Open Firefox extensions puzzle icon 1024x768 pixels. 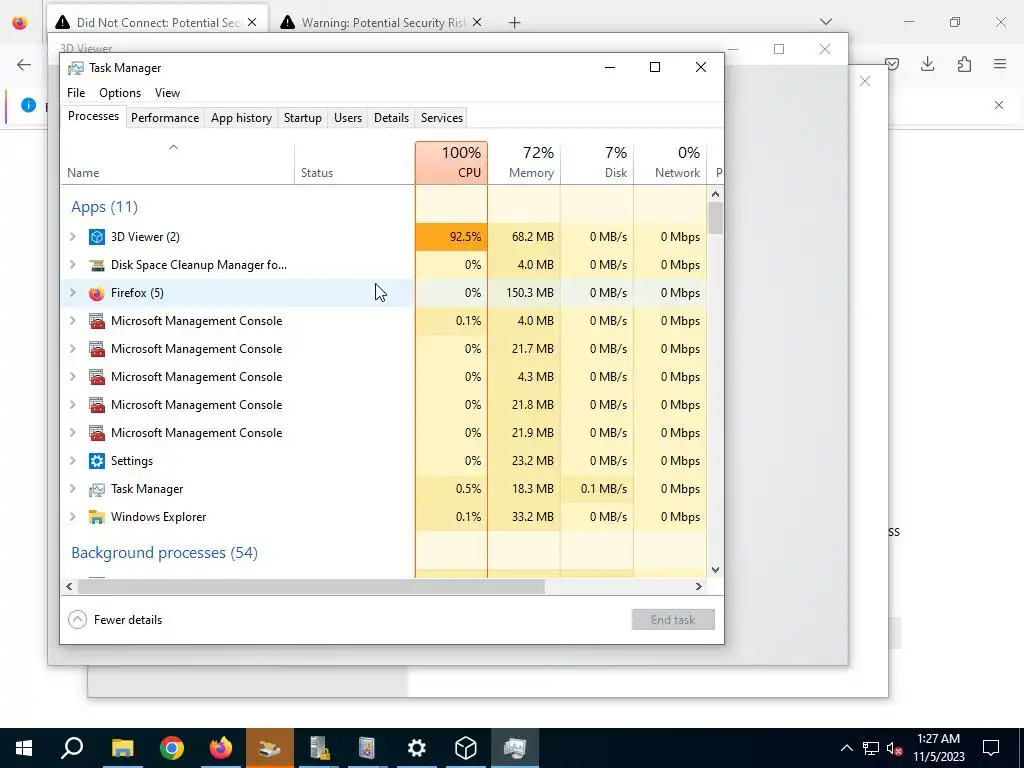pyautogui.click(x=964, y=64)
